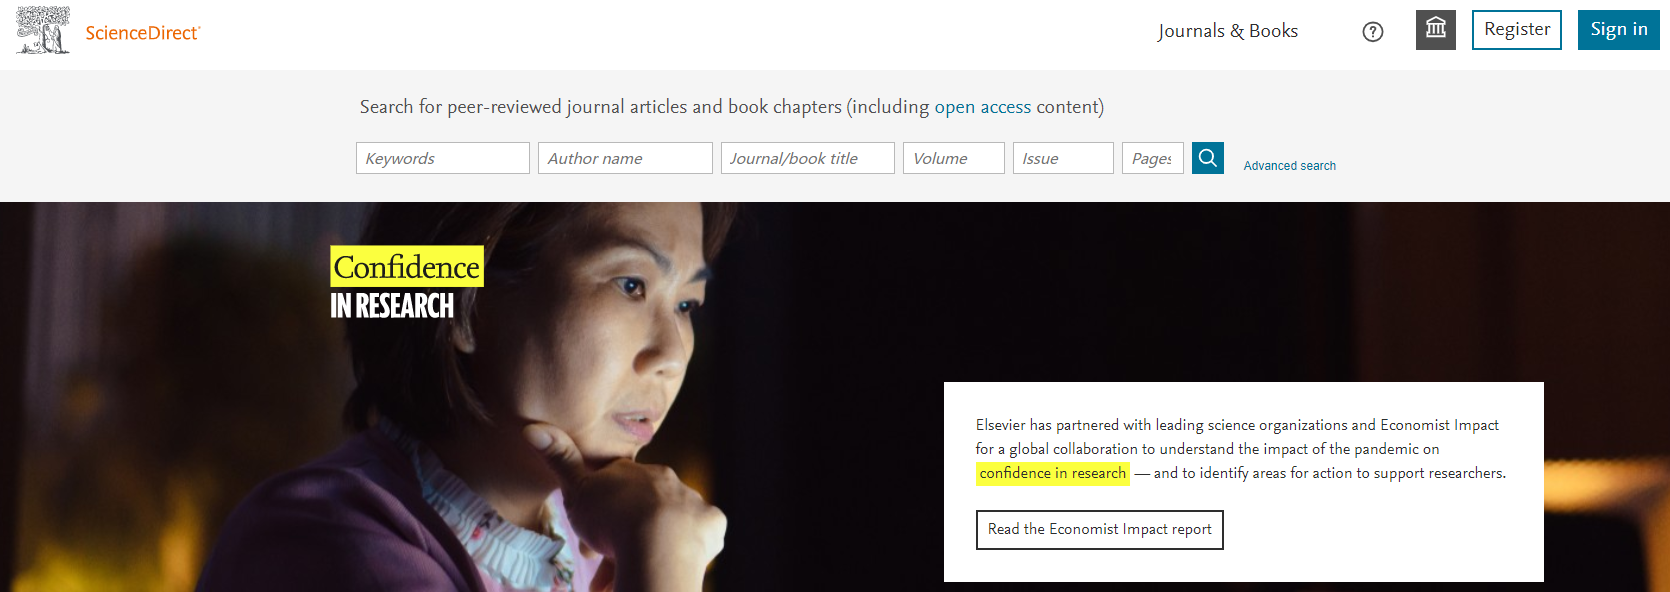Focus the Pages field
1670x592 pixels.
[x=1153, y=158]
